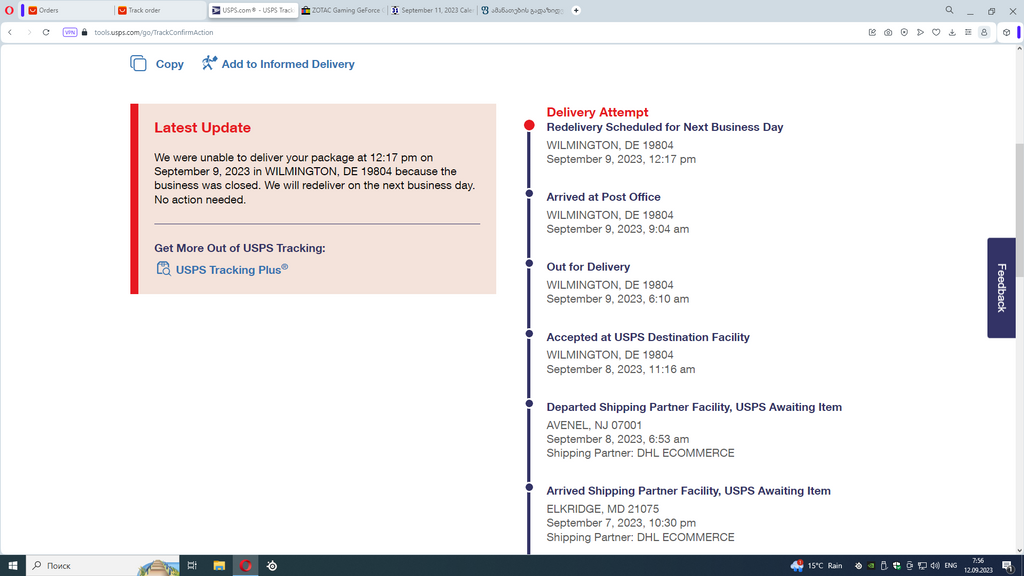Click the Out for Delivery timeline dot

tap(529, 264)
